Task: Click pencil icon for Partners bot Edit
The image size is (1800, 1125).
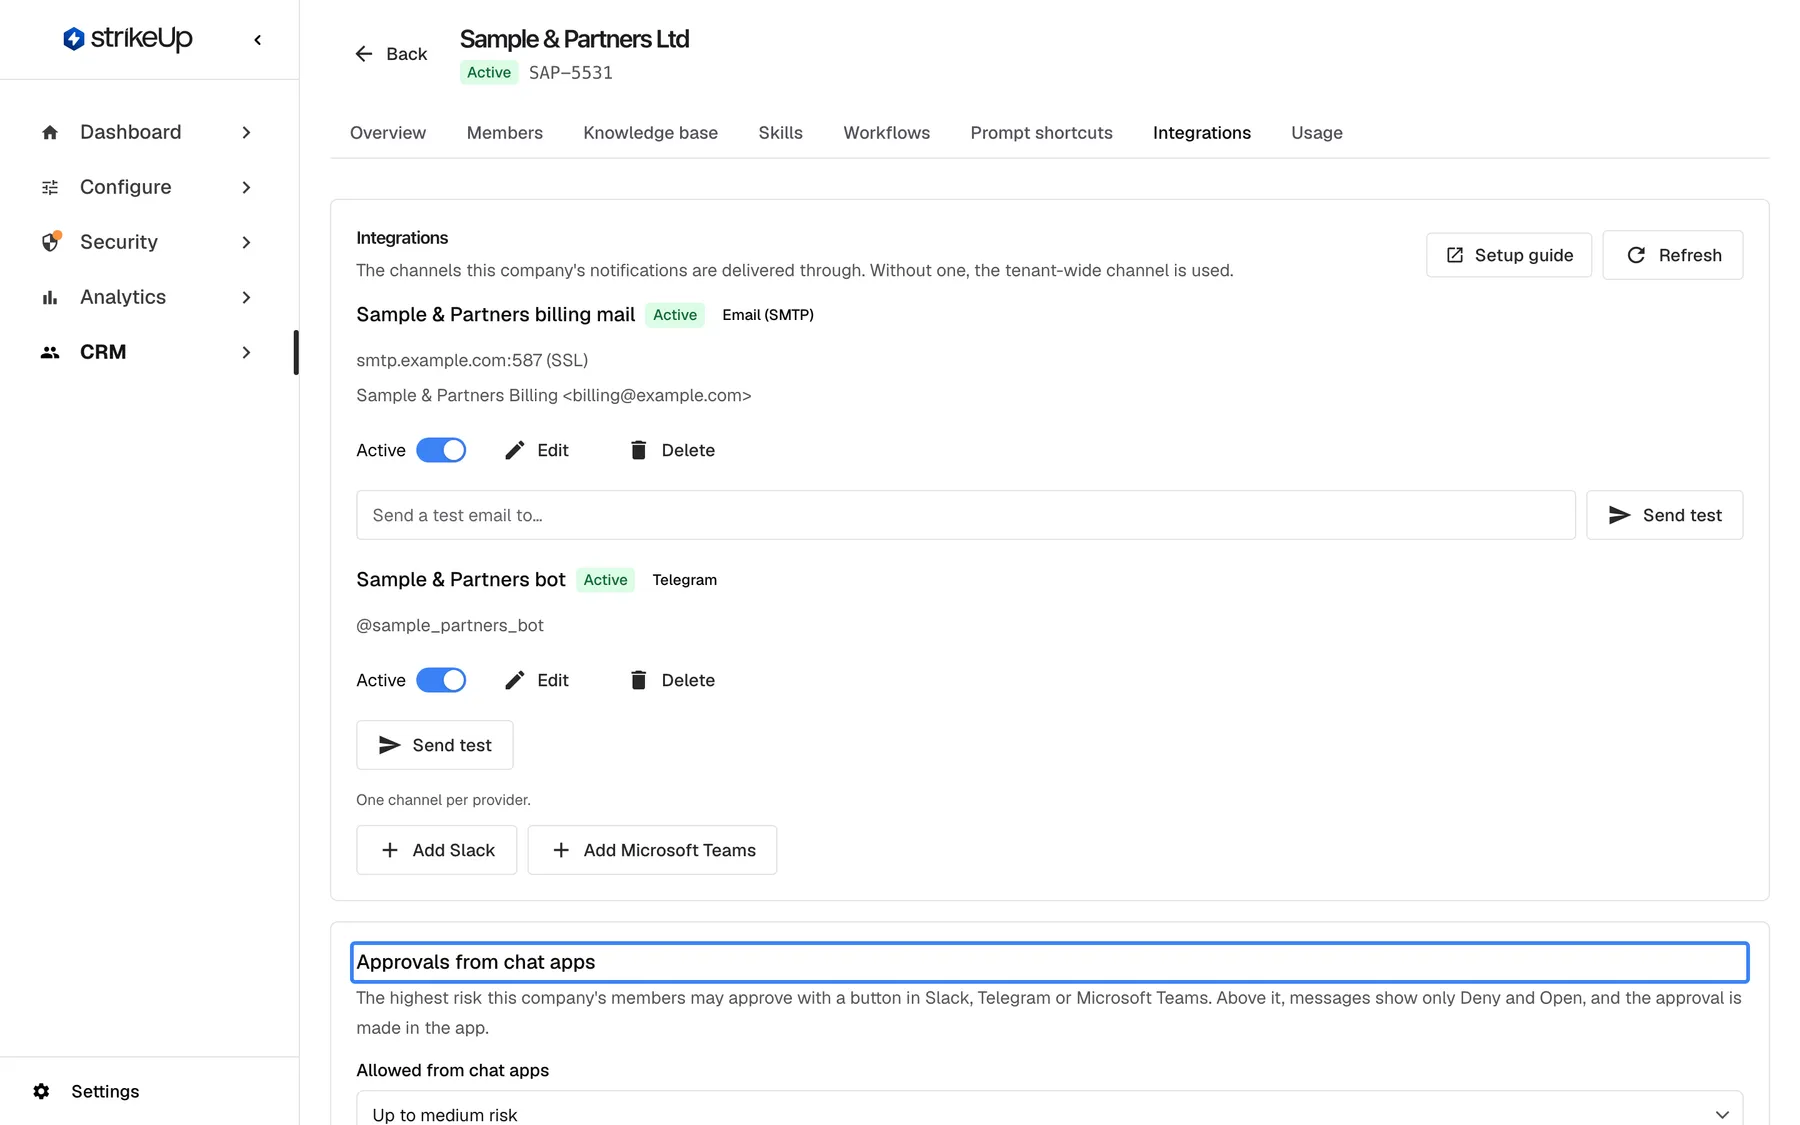Action: [514, 680]
